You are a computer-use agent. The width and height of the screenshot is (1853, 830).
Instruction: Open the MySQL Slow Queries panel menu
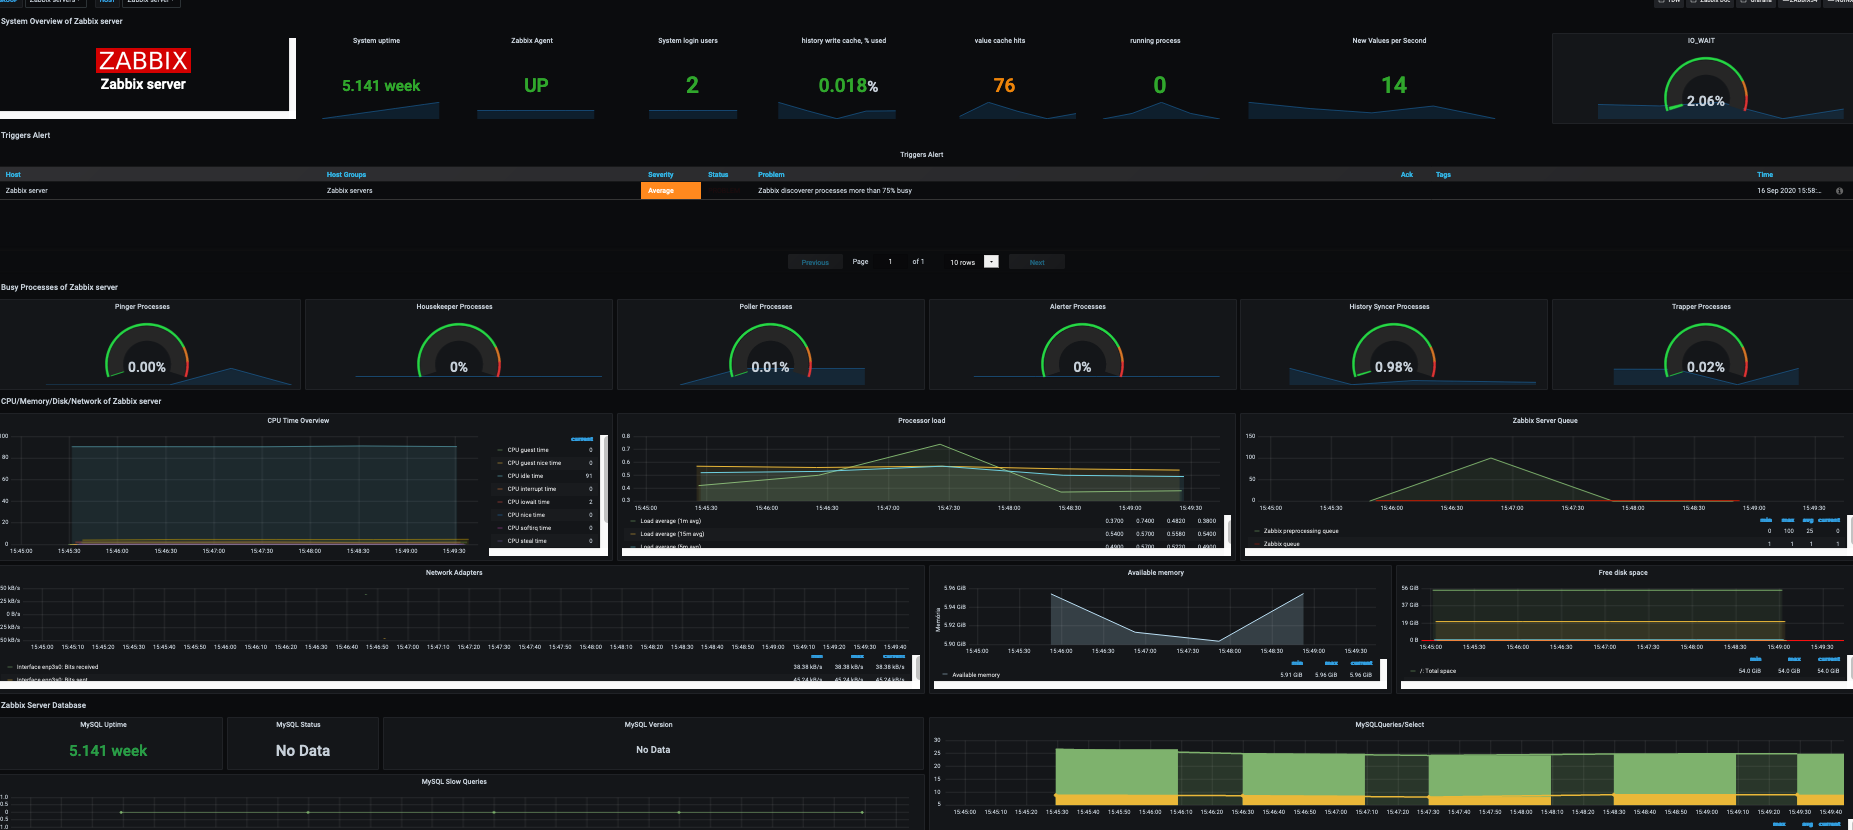(454, 782)
